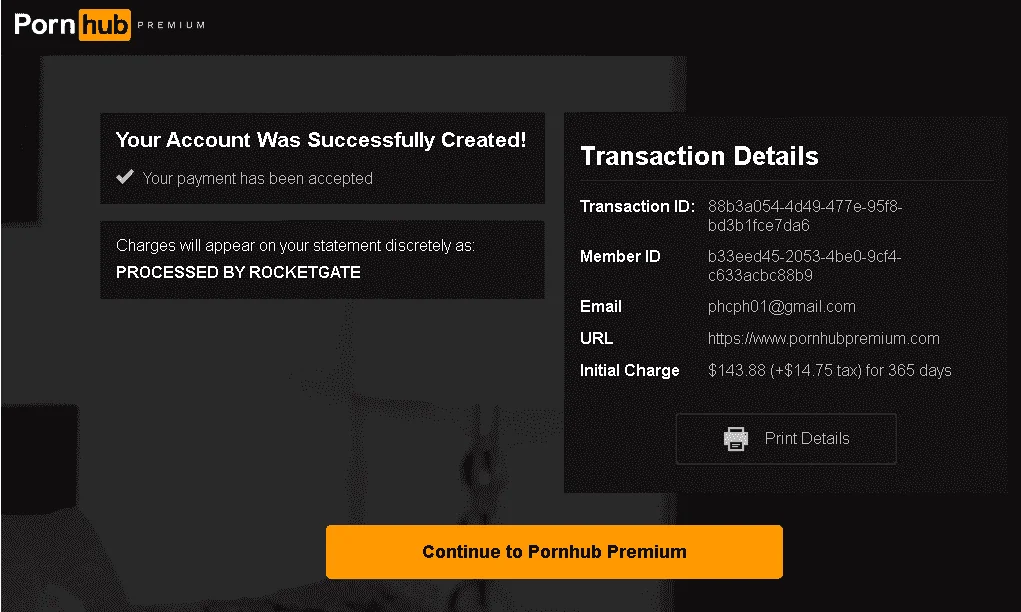Viewport: 1021px width, 612px height.
Task: Click the payment accepted checkmark icon
Action: click(x=125, y=177)
